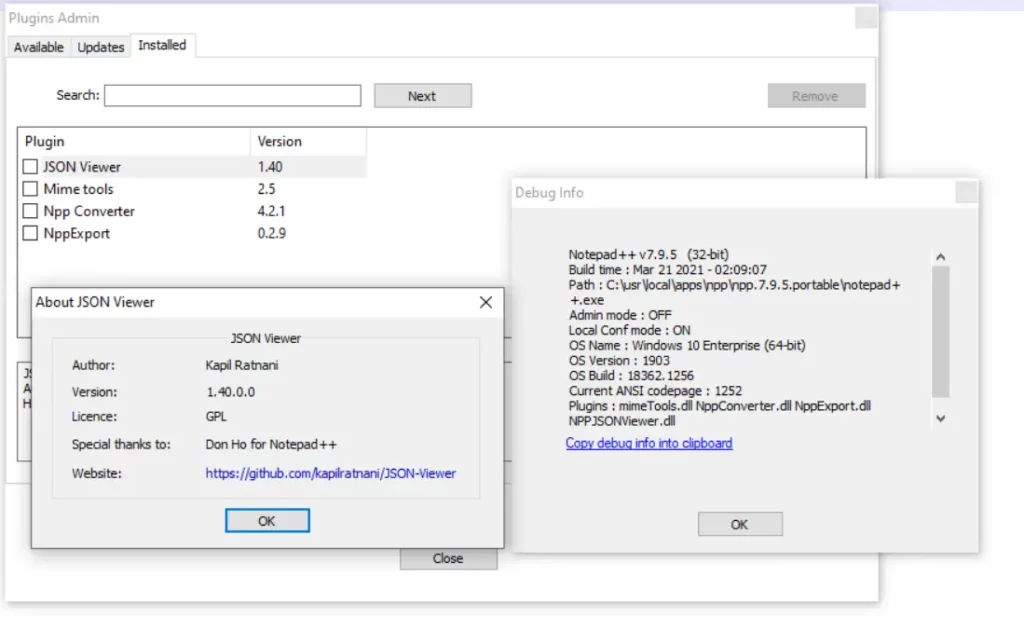This screenshot has height=617, width=1024.
Task: Open the Updates tab
Action: 101,47
